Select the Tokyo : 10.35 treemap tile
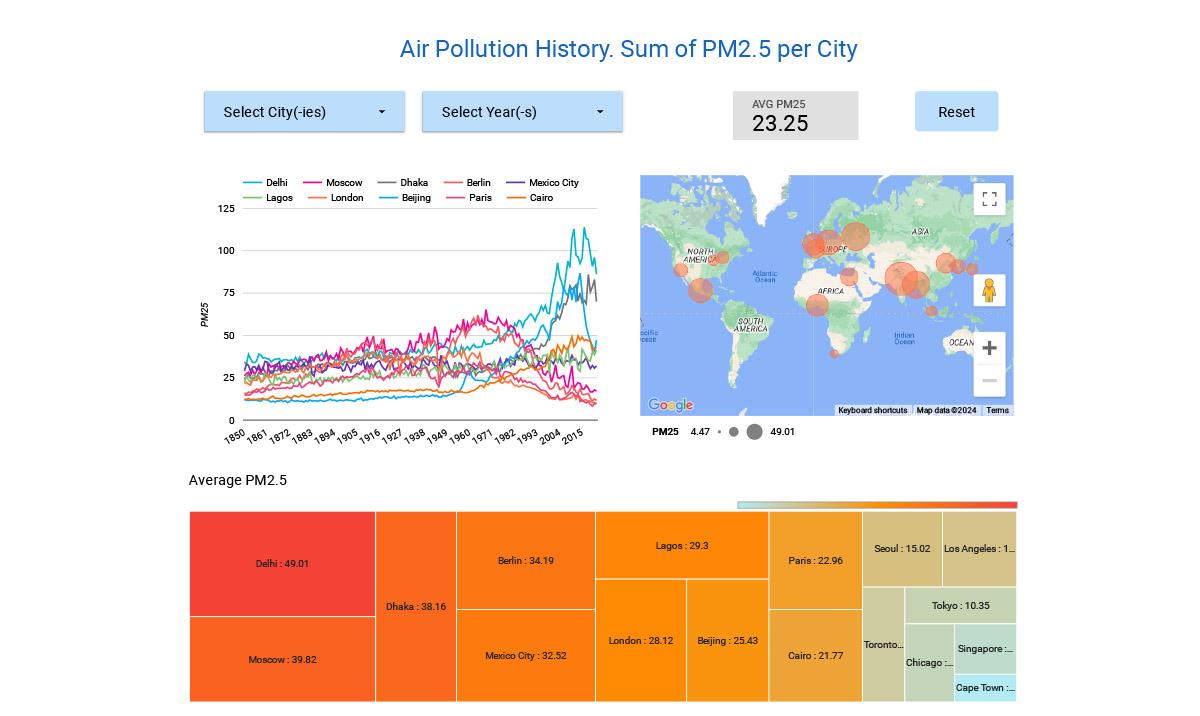This screenshot has height=716, width=1200. tap(960, 605)
